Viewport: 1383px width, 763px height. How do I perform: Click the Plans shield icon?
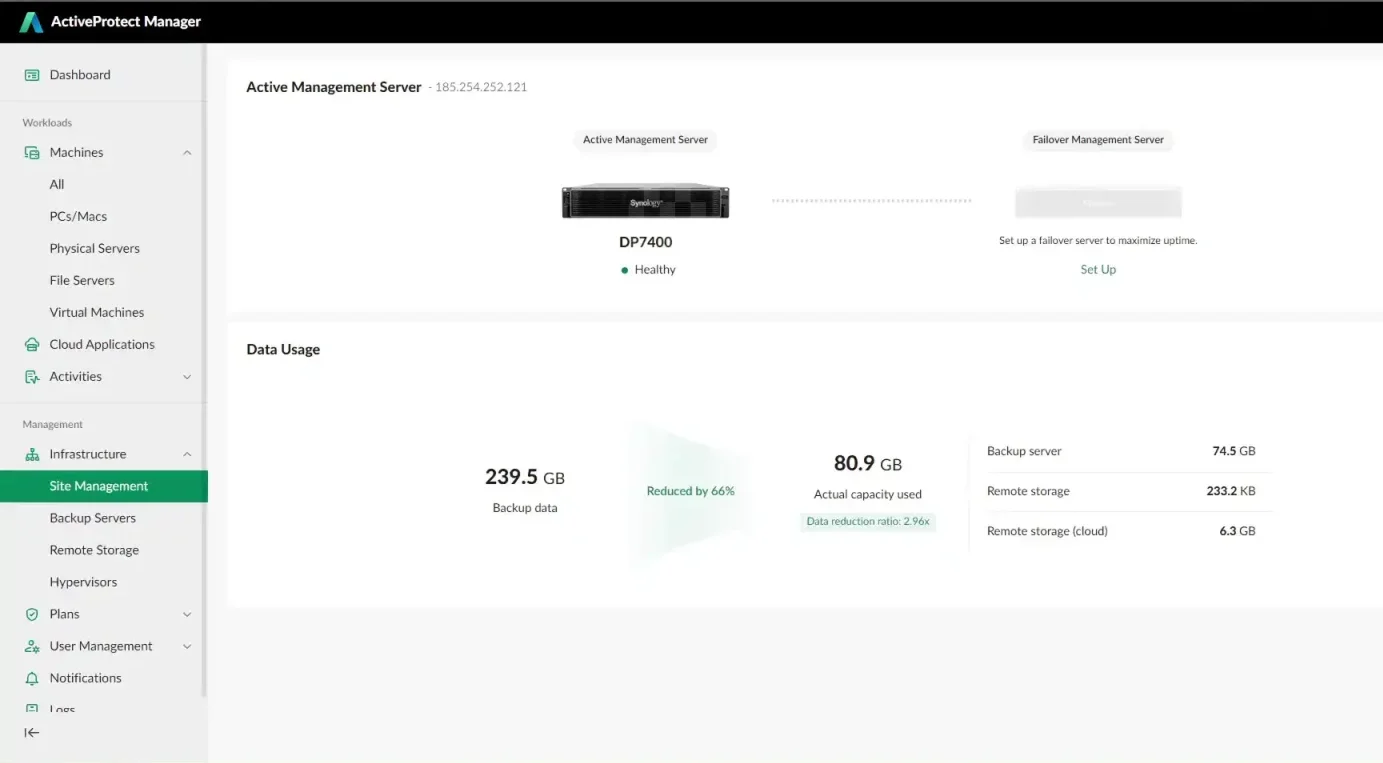32,615
